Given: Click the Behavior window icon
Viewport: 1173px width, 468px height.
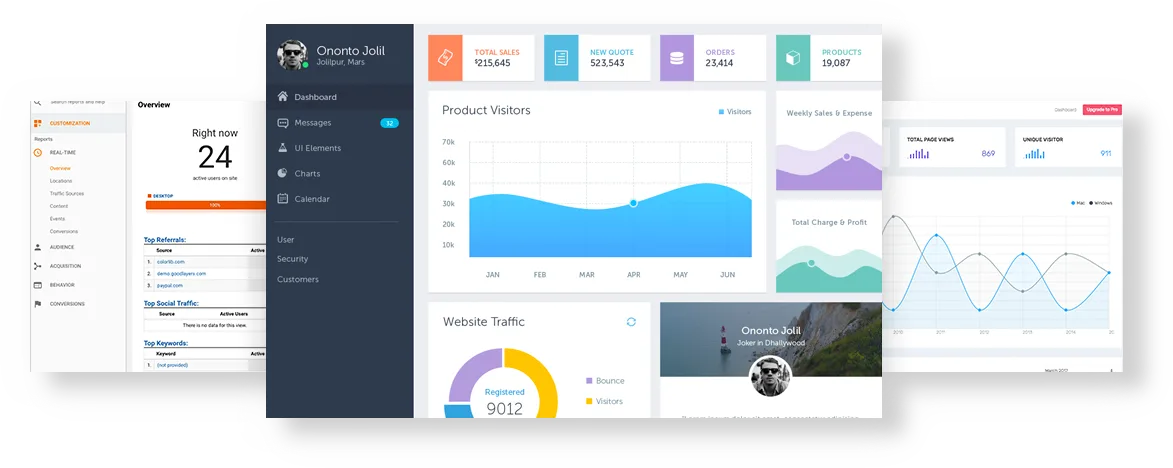Looking at the screenshot, I should pyautogui.click(x=37, y=285).
